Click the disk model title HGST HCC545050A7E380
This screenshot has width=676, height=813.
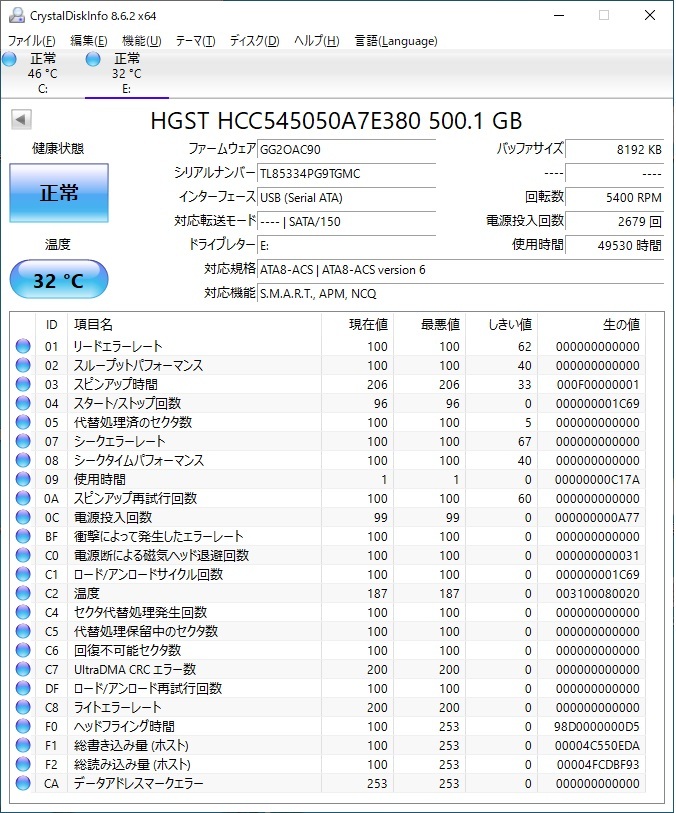point(336,121)
